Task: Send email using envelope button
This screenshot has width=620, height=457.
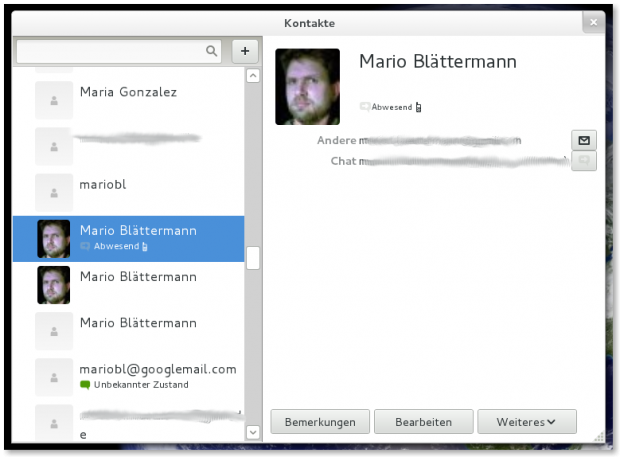Action: pos(584,140)
